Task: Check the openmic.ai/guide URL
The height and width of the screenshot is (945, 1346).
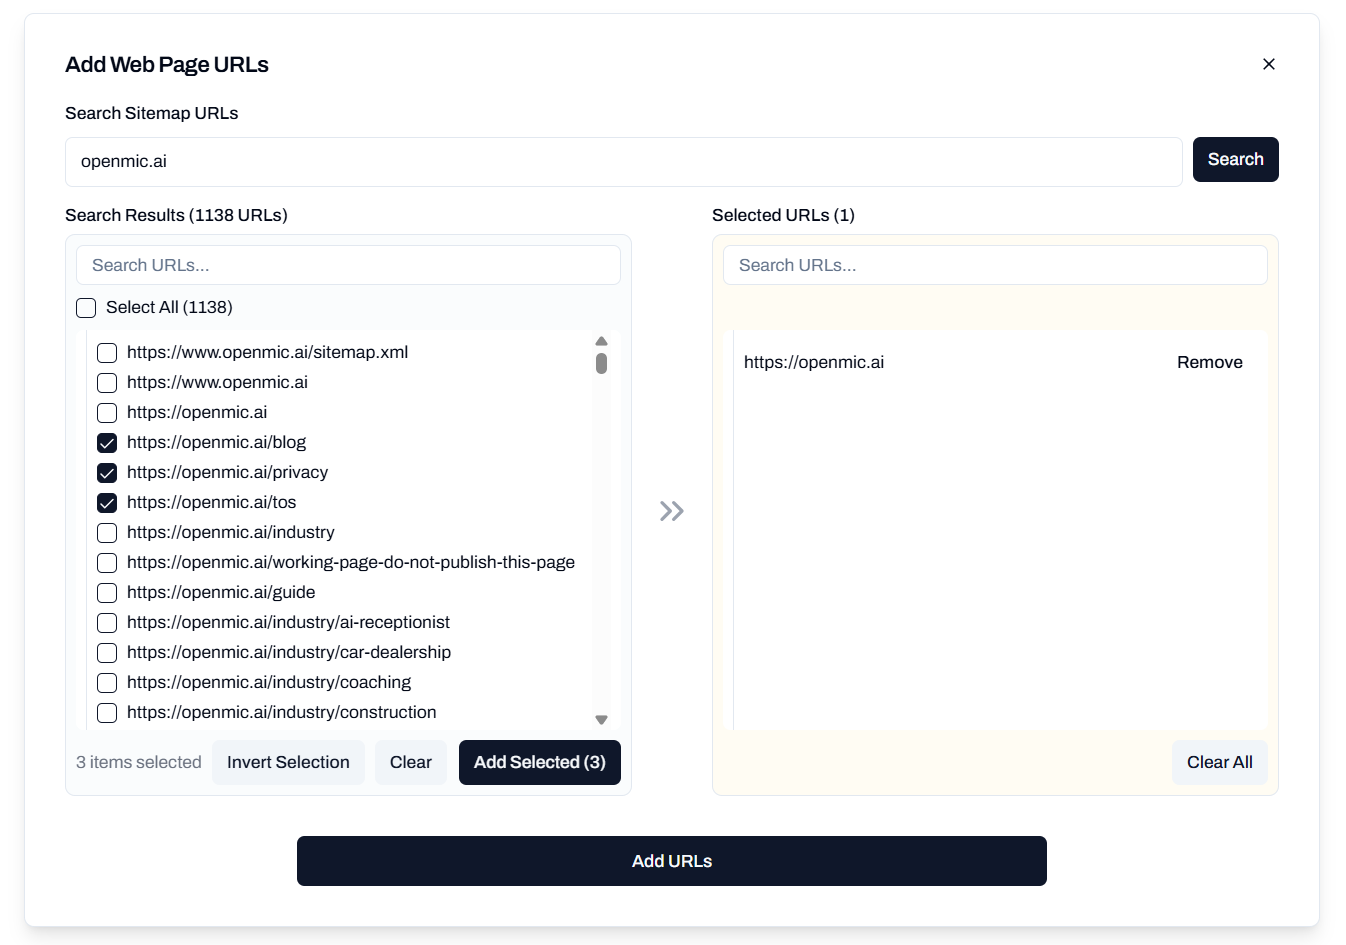Action: pos(107,592)
